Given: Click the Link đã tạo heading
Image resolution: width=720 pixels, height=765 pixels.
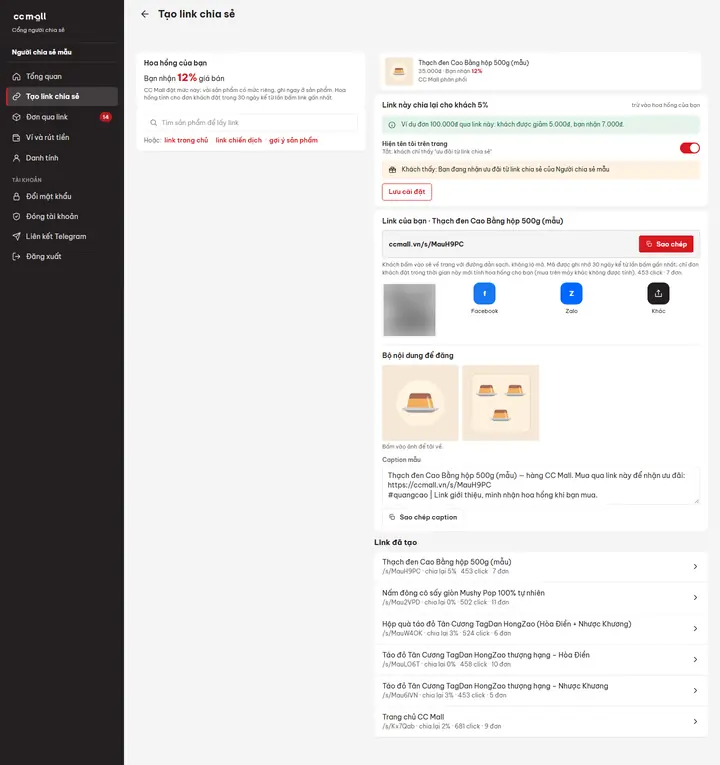Looking at the screenshot, I should click(396, 543).
